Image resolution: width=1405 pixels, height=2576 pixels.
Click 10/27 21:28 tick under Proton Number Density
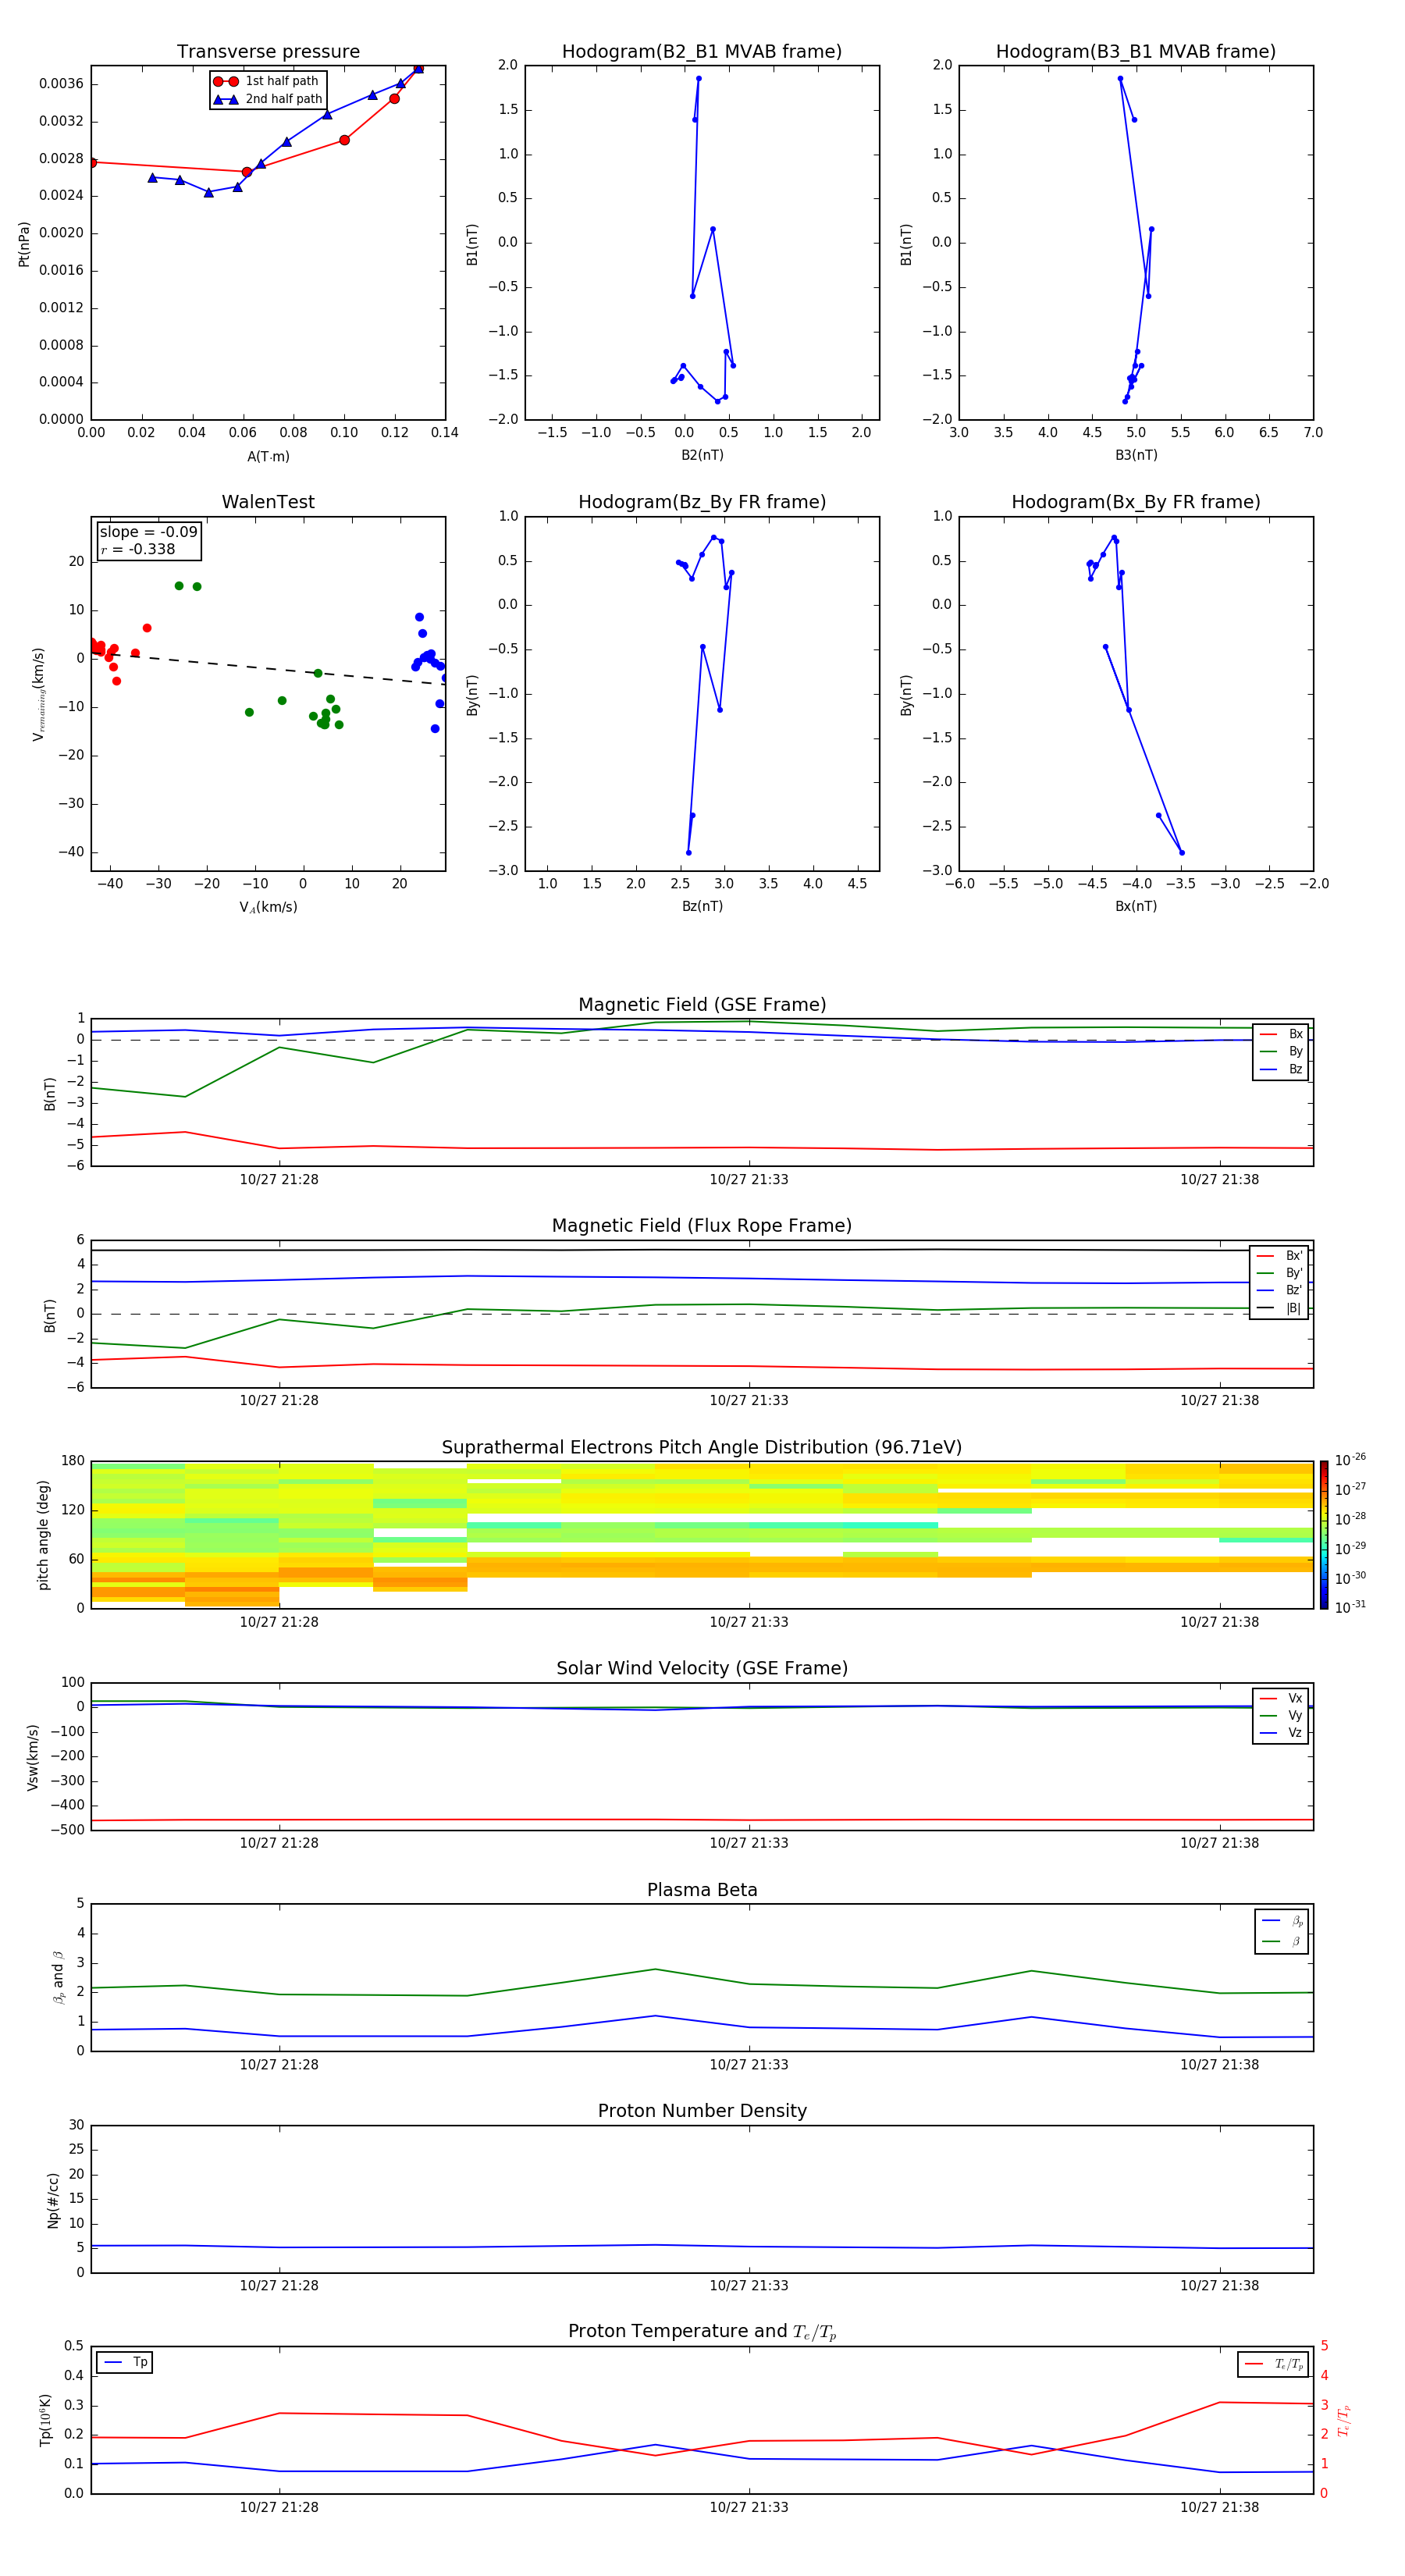279,2286
